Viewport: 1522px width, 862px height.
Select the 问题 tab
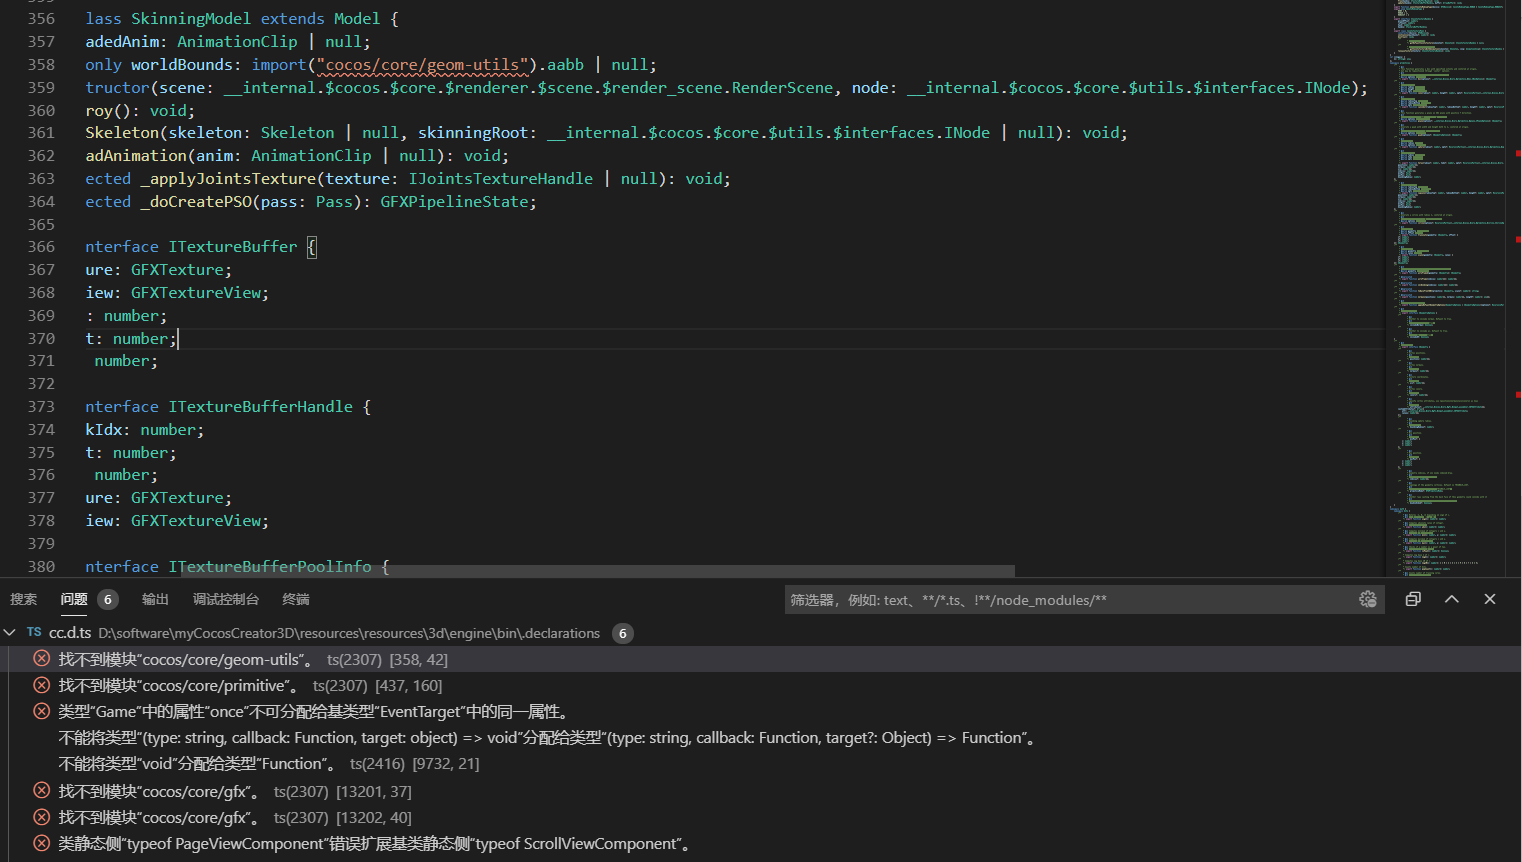[x=74, y=599]
